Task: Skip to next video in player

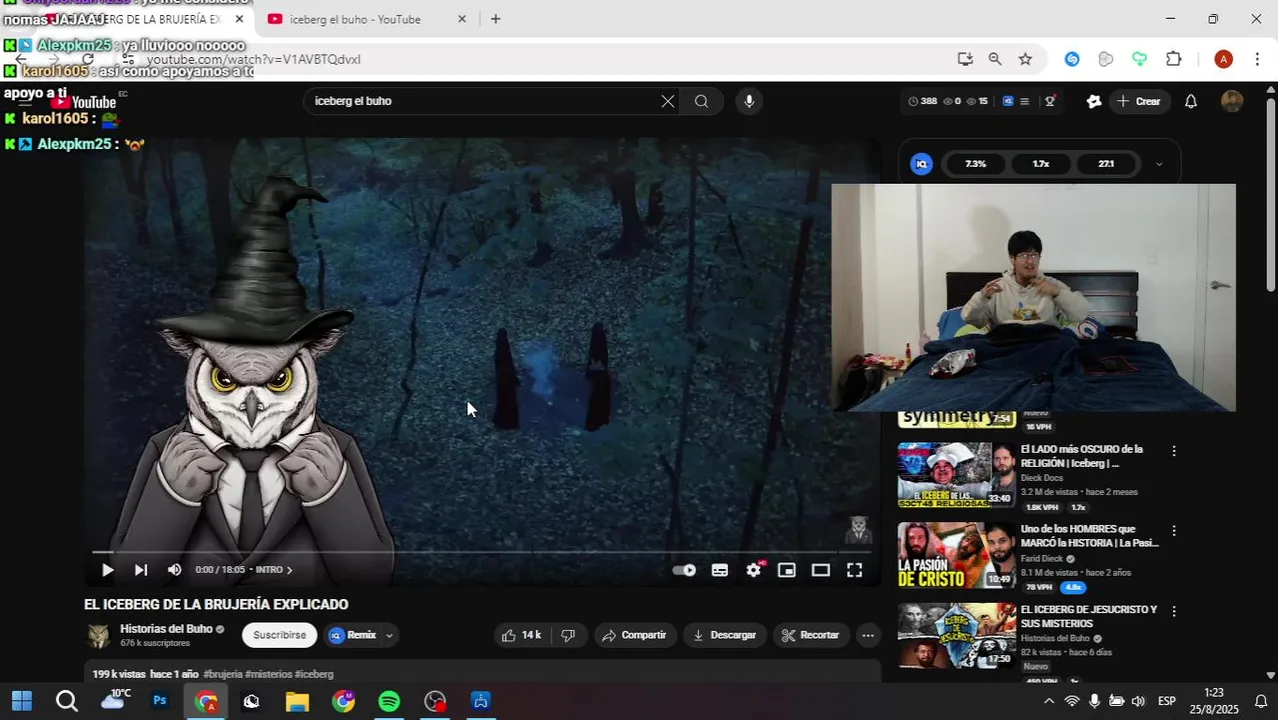Action: 141,570
